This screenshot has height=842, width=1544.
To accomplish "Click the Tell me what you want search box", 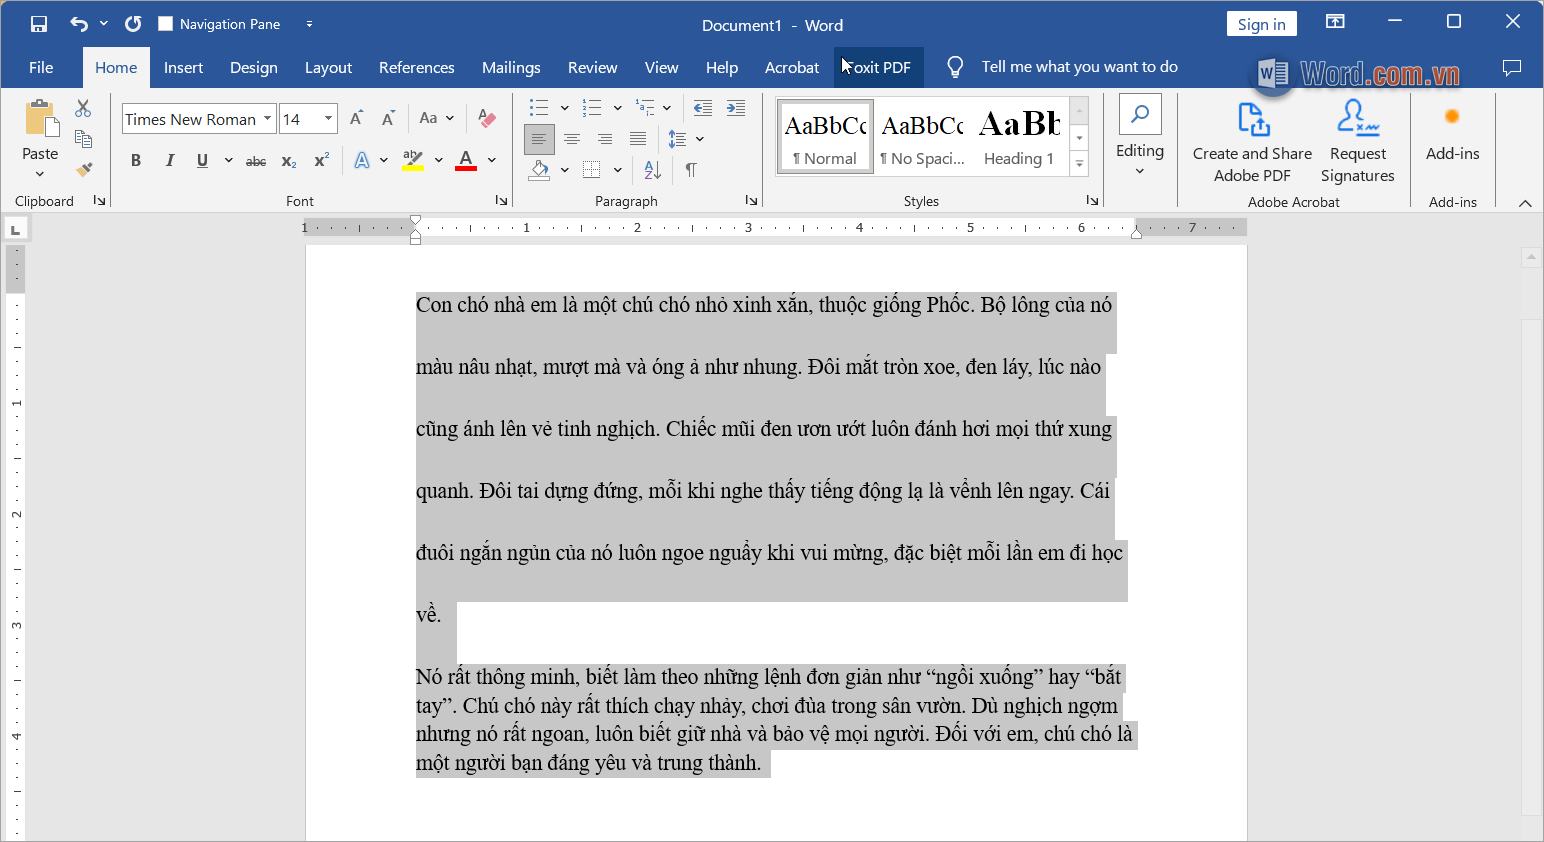I will click(x=1079, y=67).
